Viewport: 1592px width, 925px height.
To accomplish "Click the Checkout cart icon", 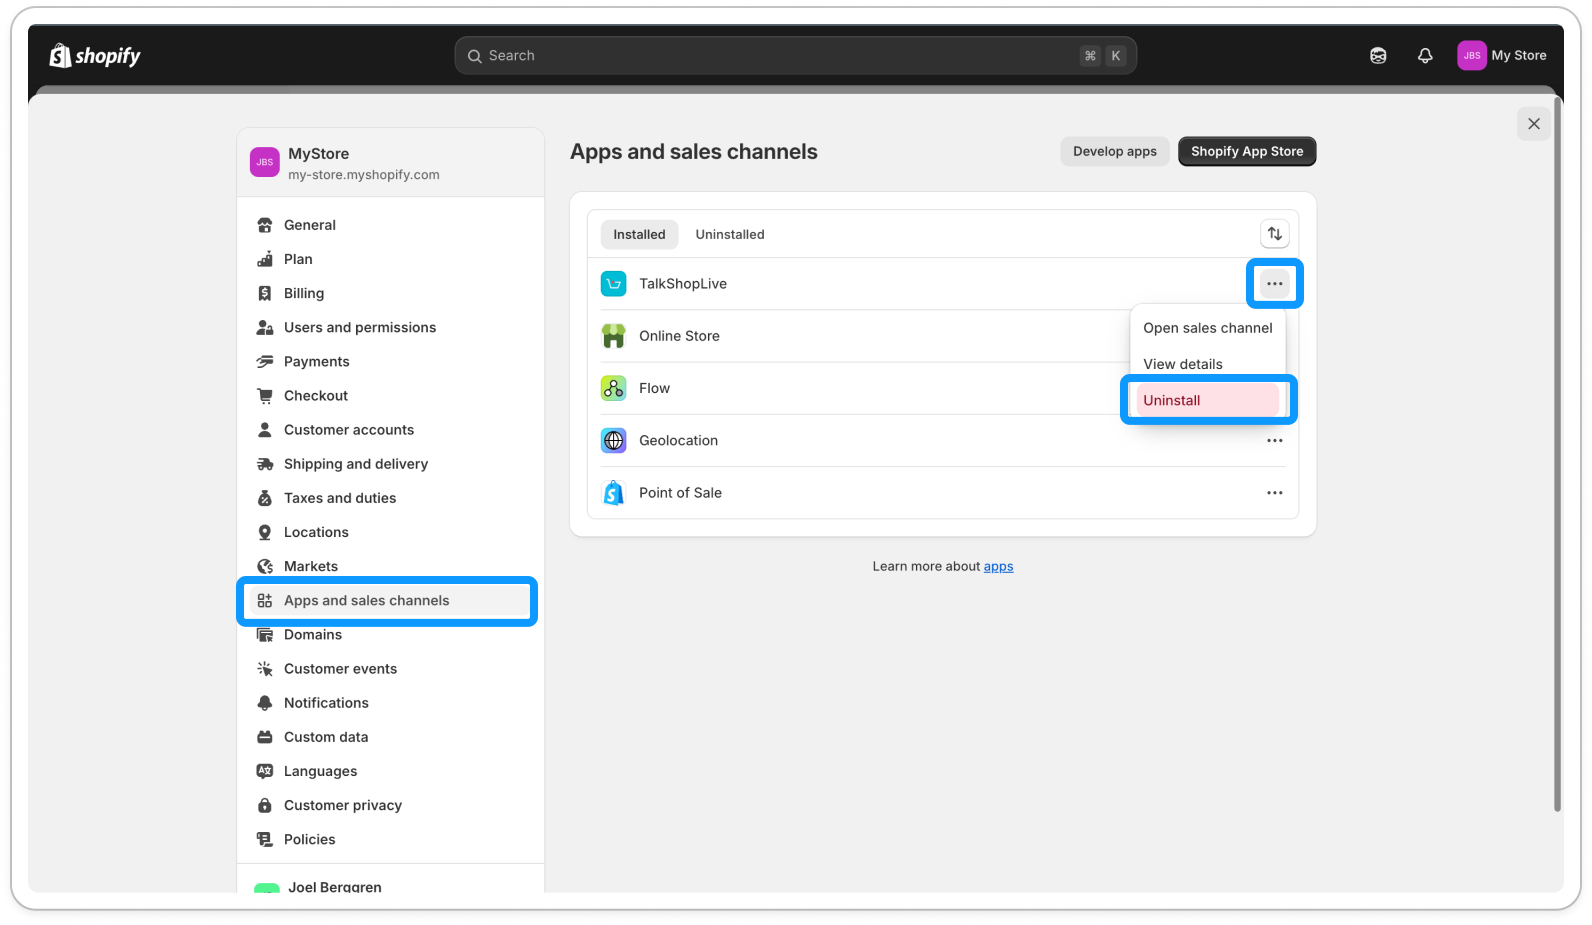I will 265,396.
